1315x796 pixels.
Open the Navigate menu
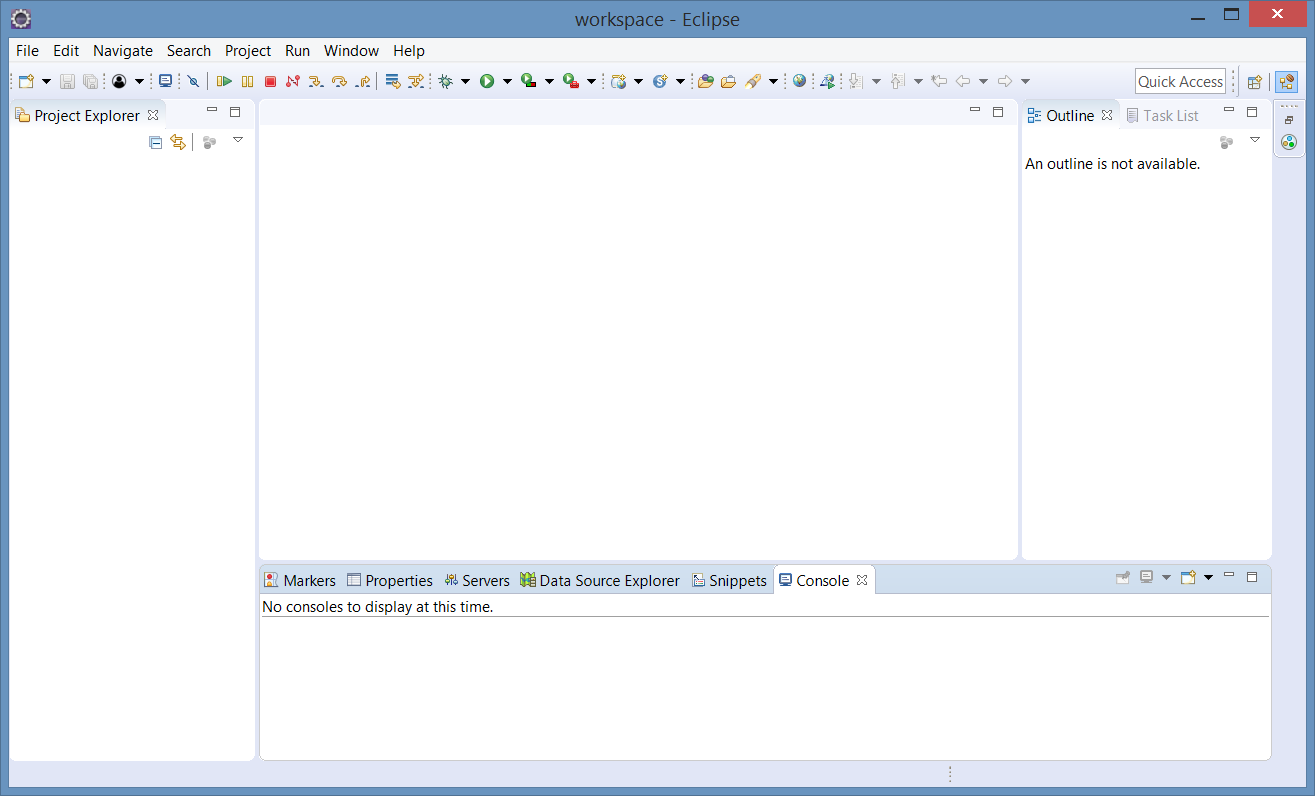click(123, 50)
